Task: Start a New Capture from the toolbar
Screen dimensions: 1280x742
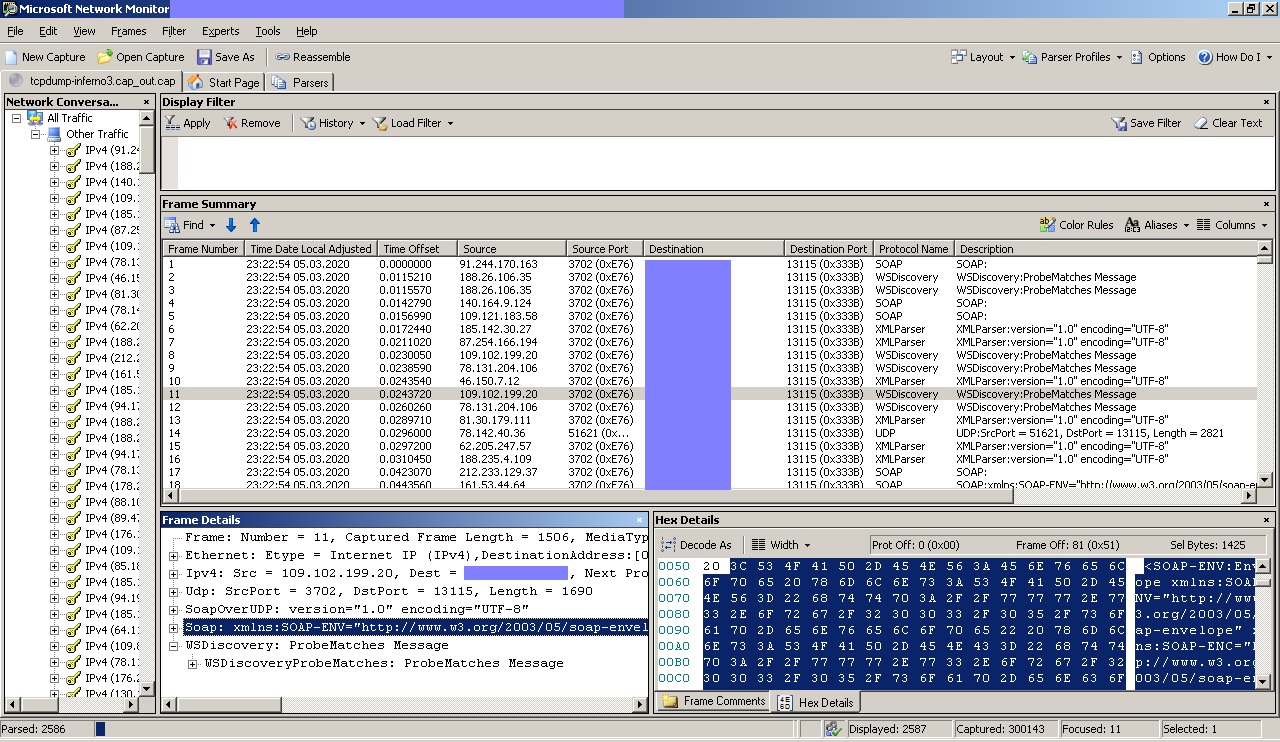Action: 45,57
